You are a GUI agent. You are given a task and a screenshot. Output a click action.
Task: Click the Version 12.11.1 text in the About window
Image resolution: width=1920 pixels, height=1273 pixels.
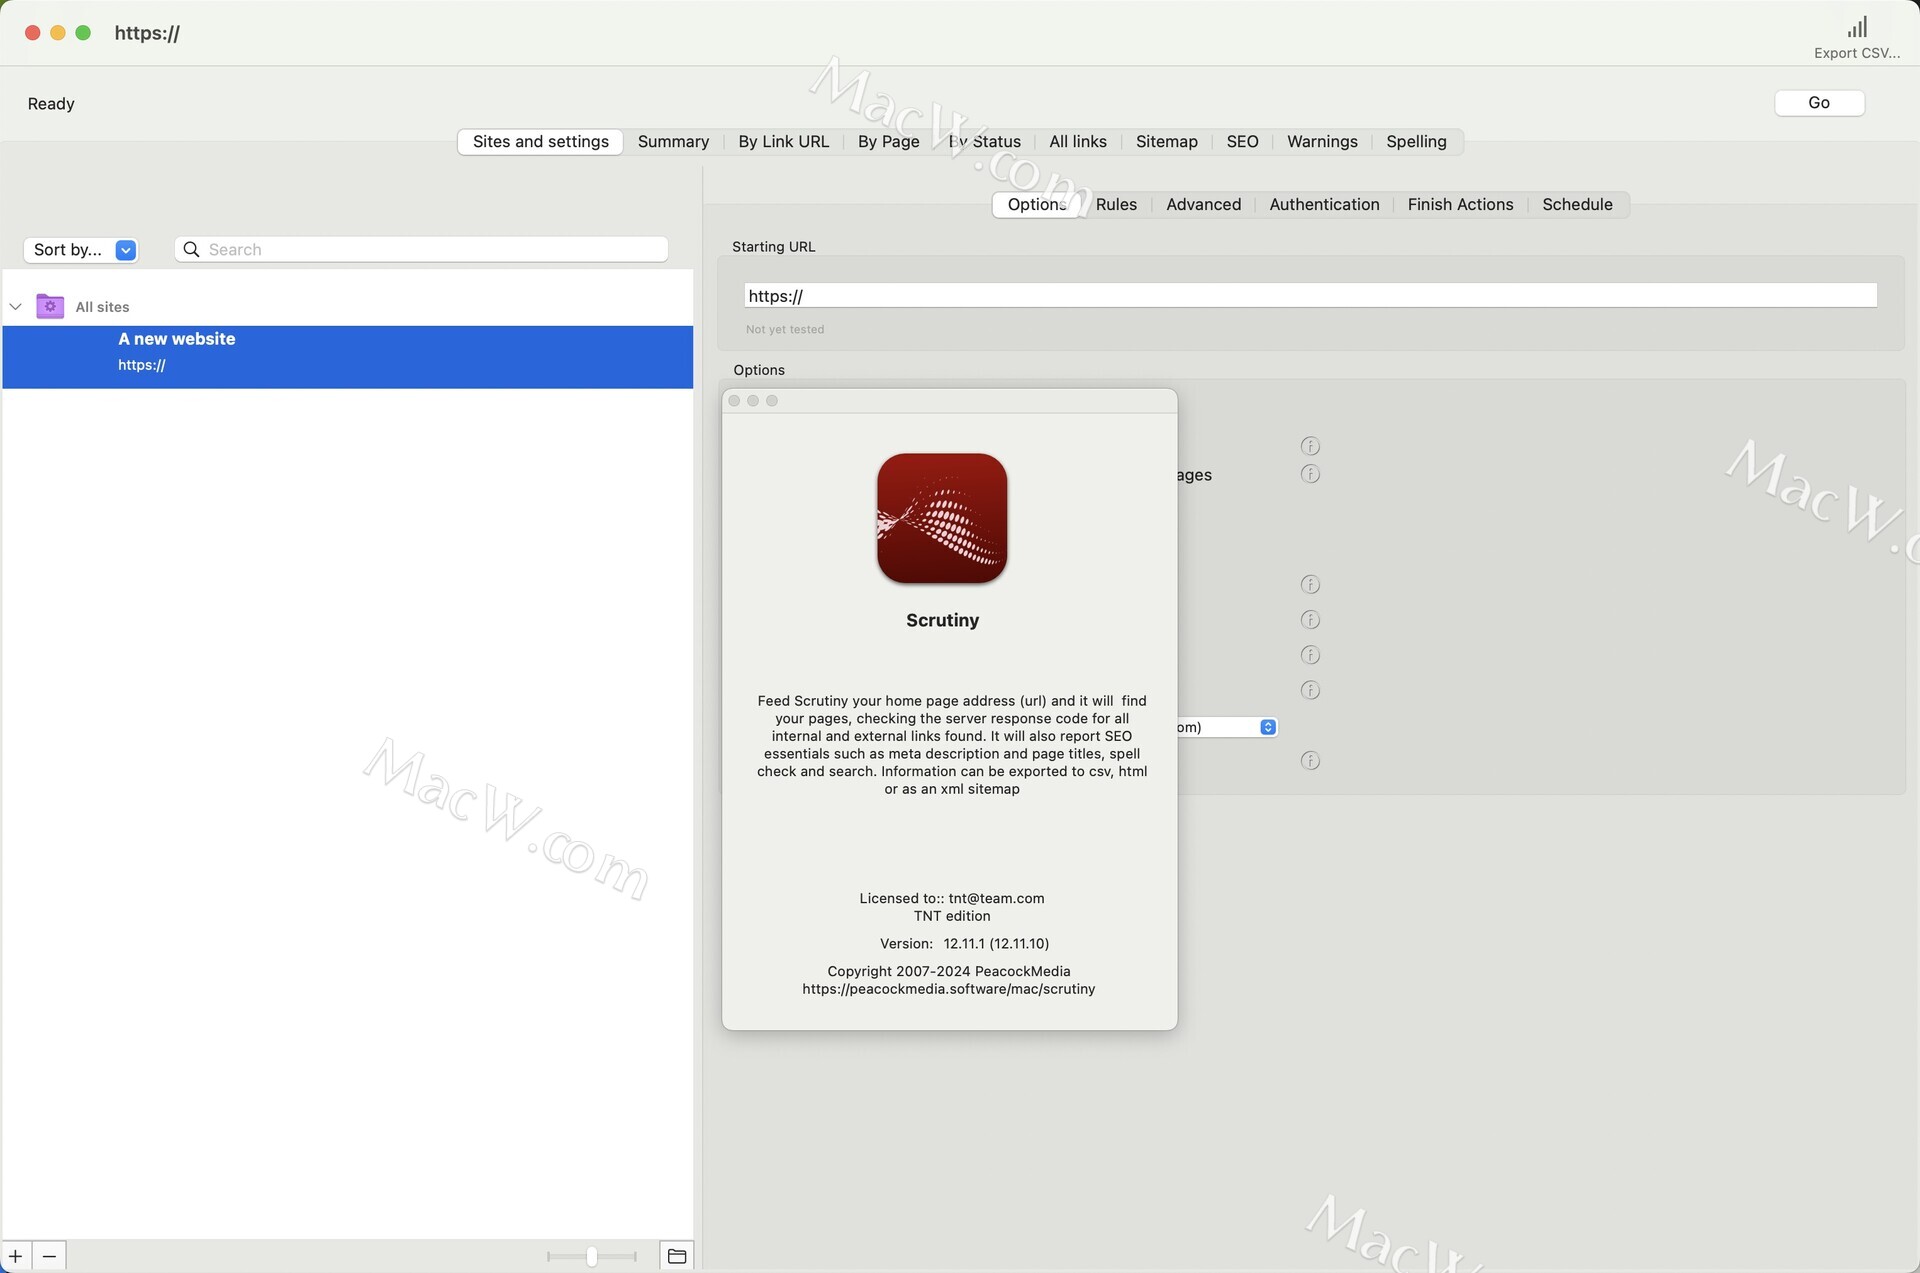point(964,943)
